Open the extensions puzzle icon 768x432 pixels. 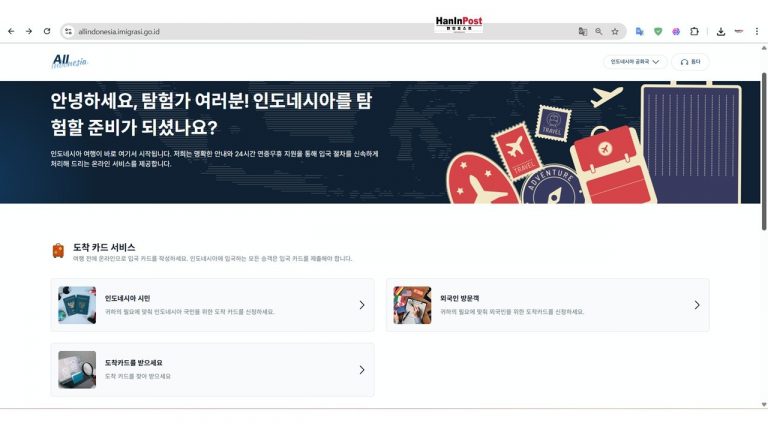[694, 31]
